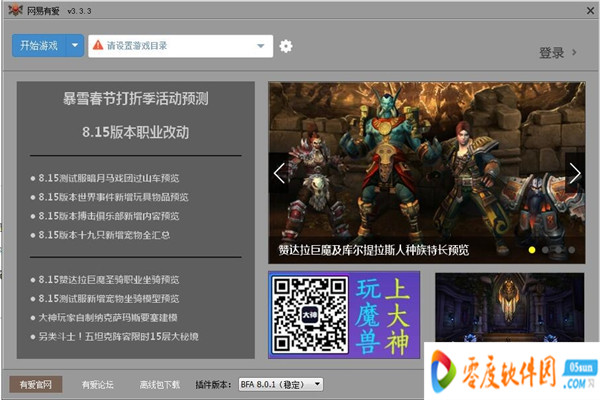The image size is (600, 400).
Task: Select the first yellow carousel dot
Action: coord(532,250)
